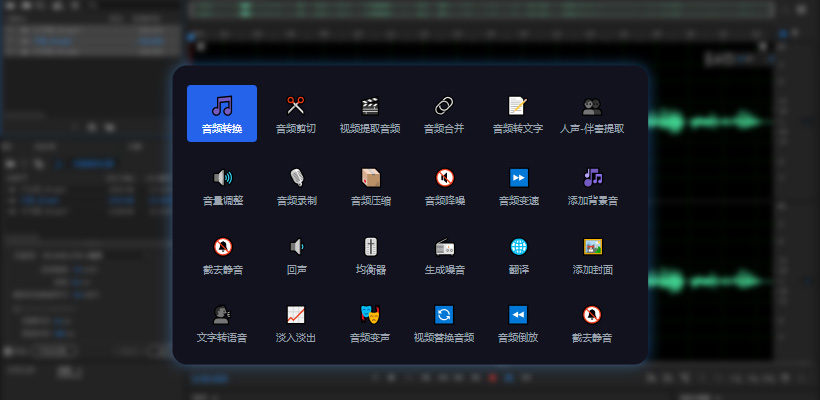The width and height of the screenshot is (820, 400).
Task: Open 添加封面 picture tool
Action: [x=592, y=255]
